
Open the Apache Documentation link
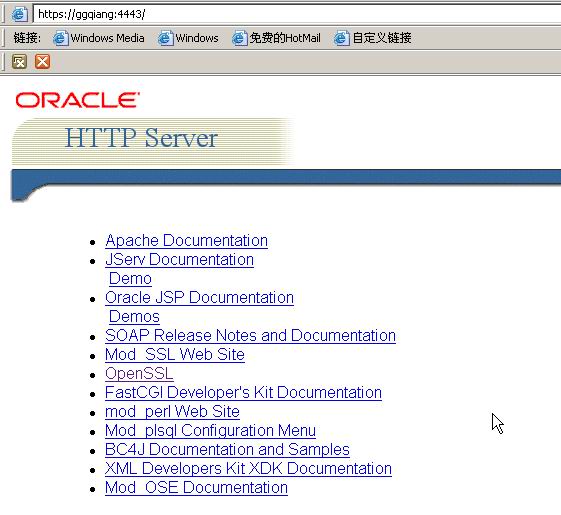point(186,241)
